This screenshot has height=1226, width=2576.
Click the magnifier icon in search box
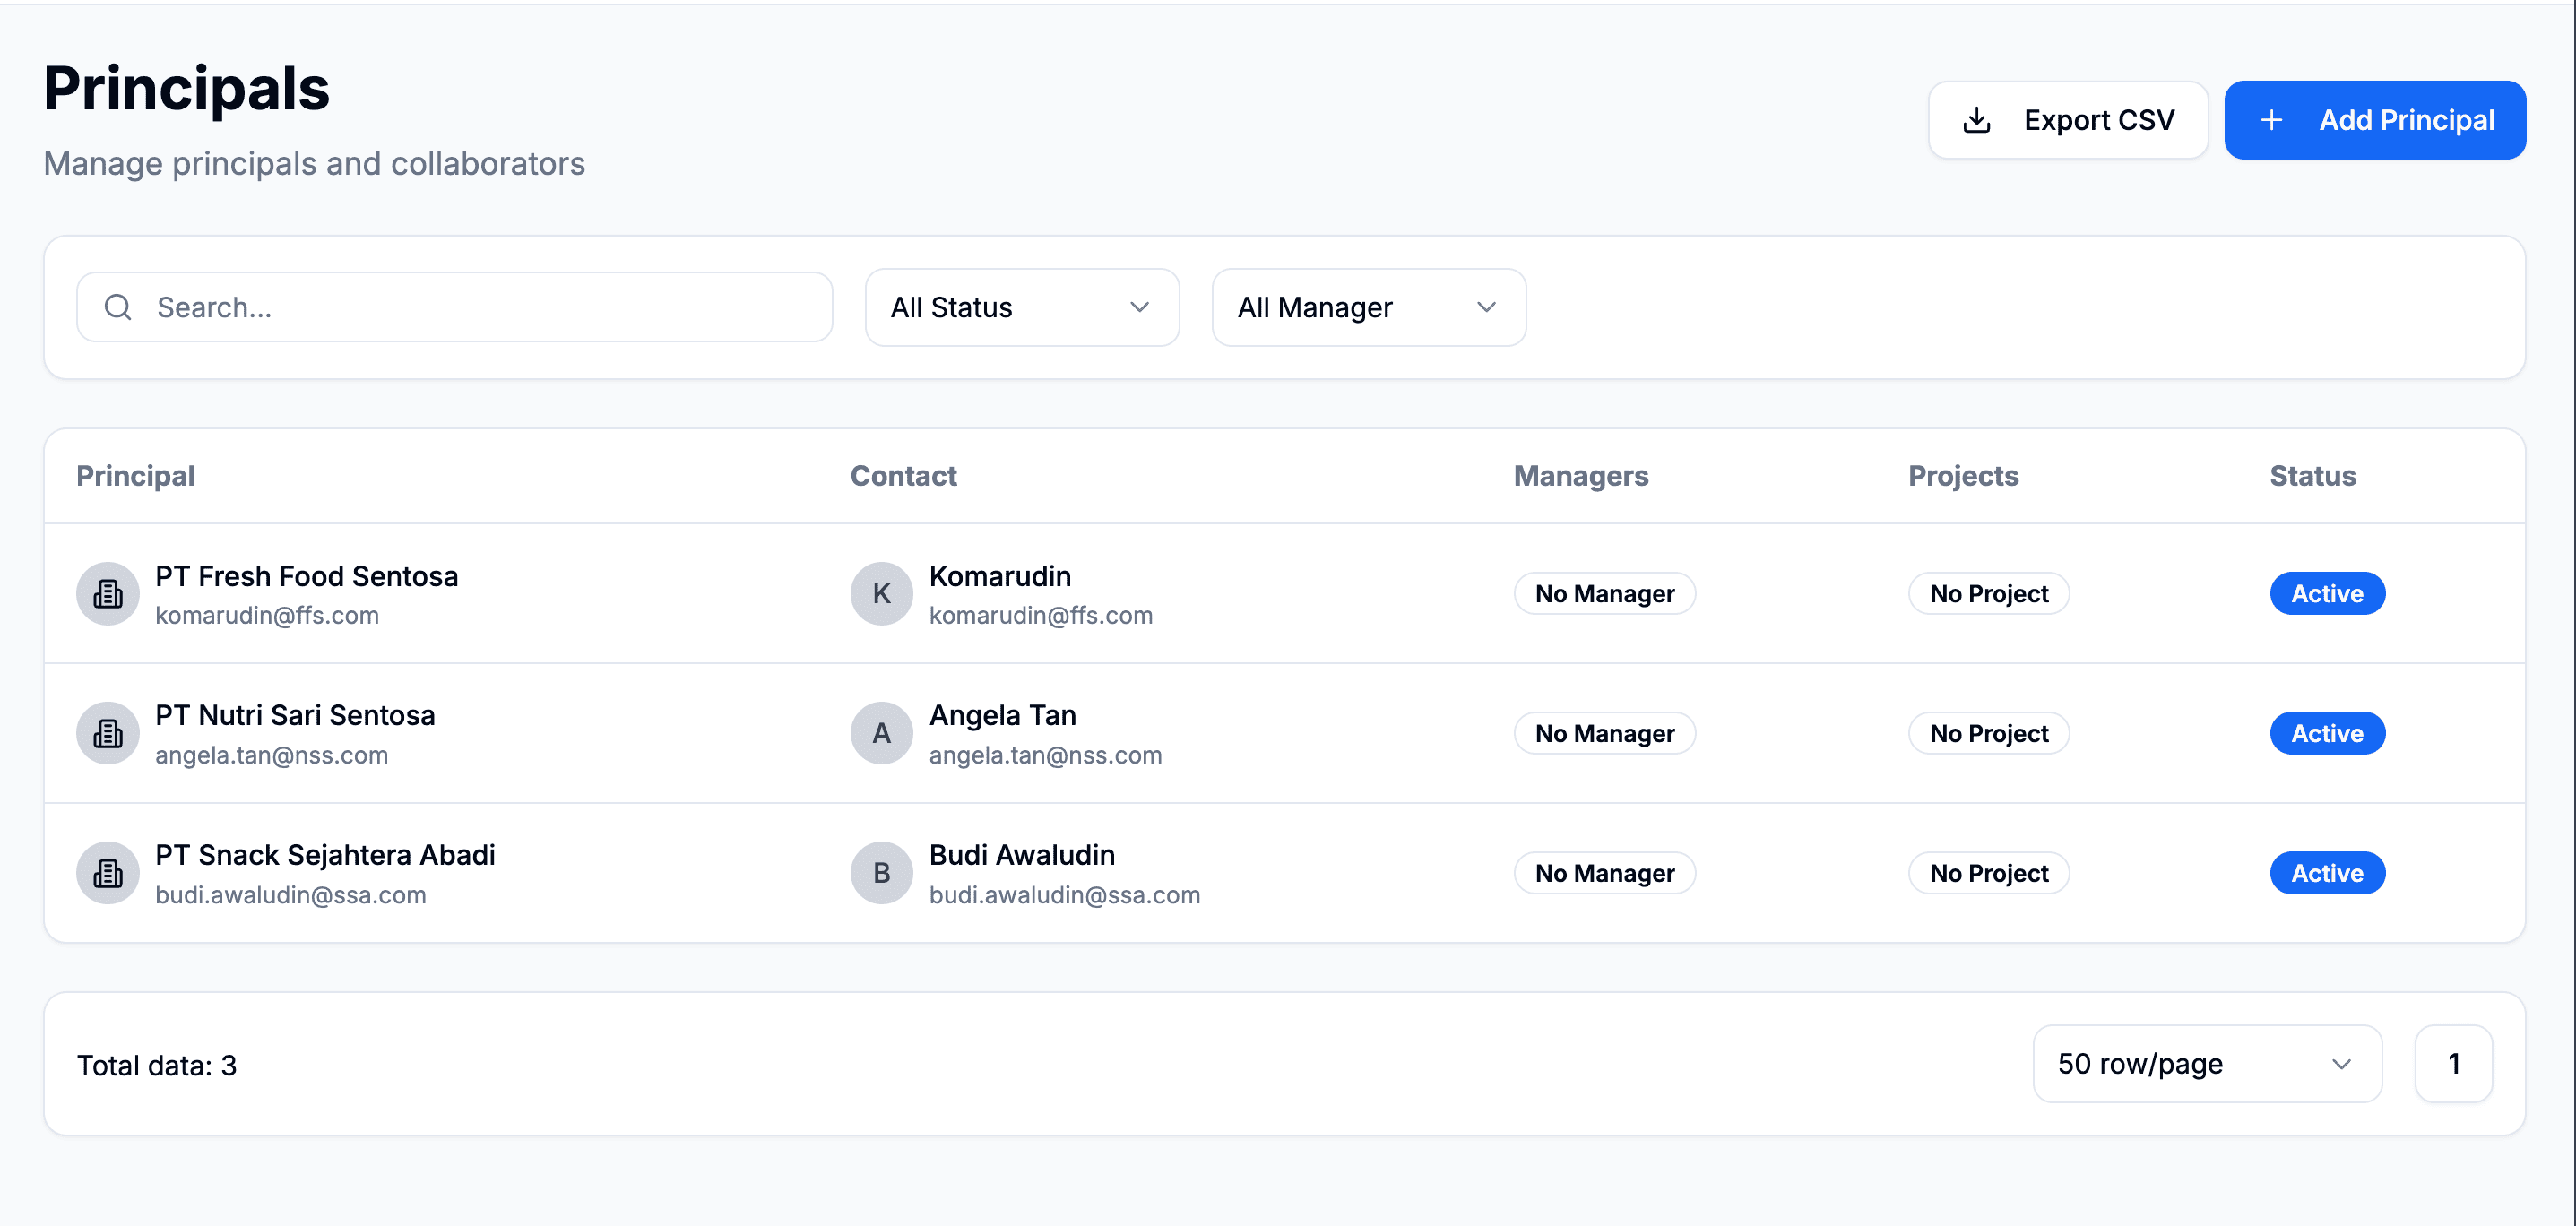[118, 307]
